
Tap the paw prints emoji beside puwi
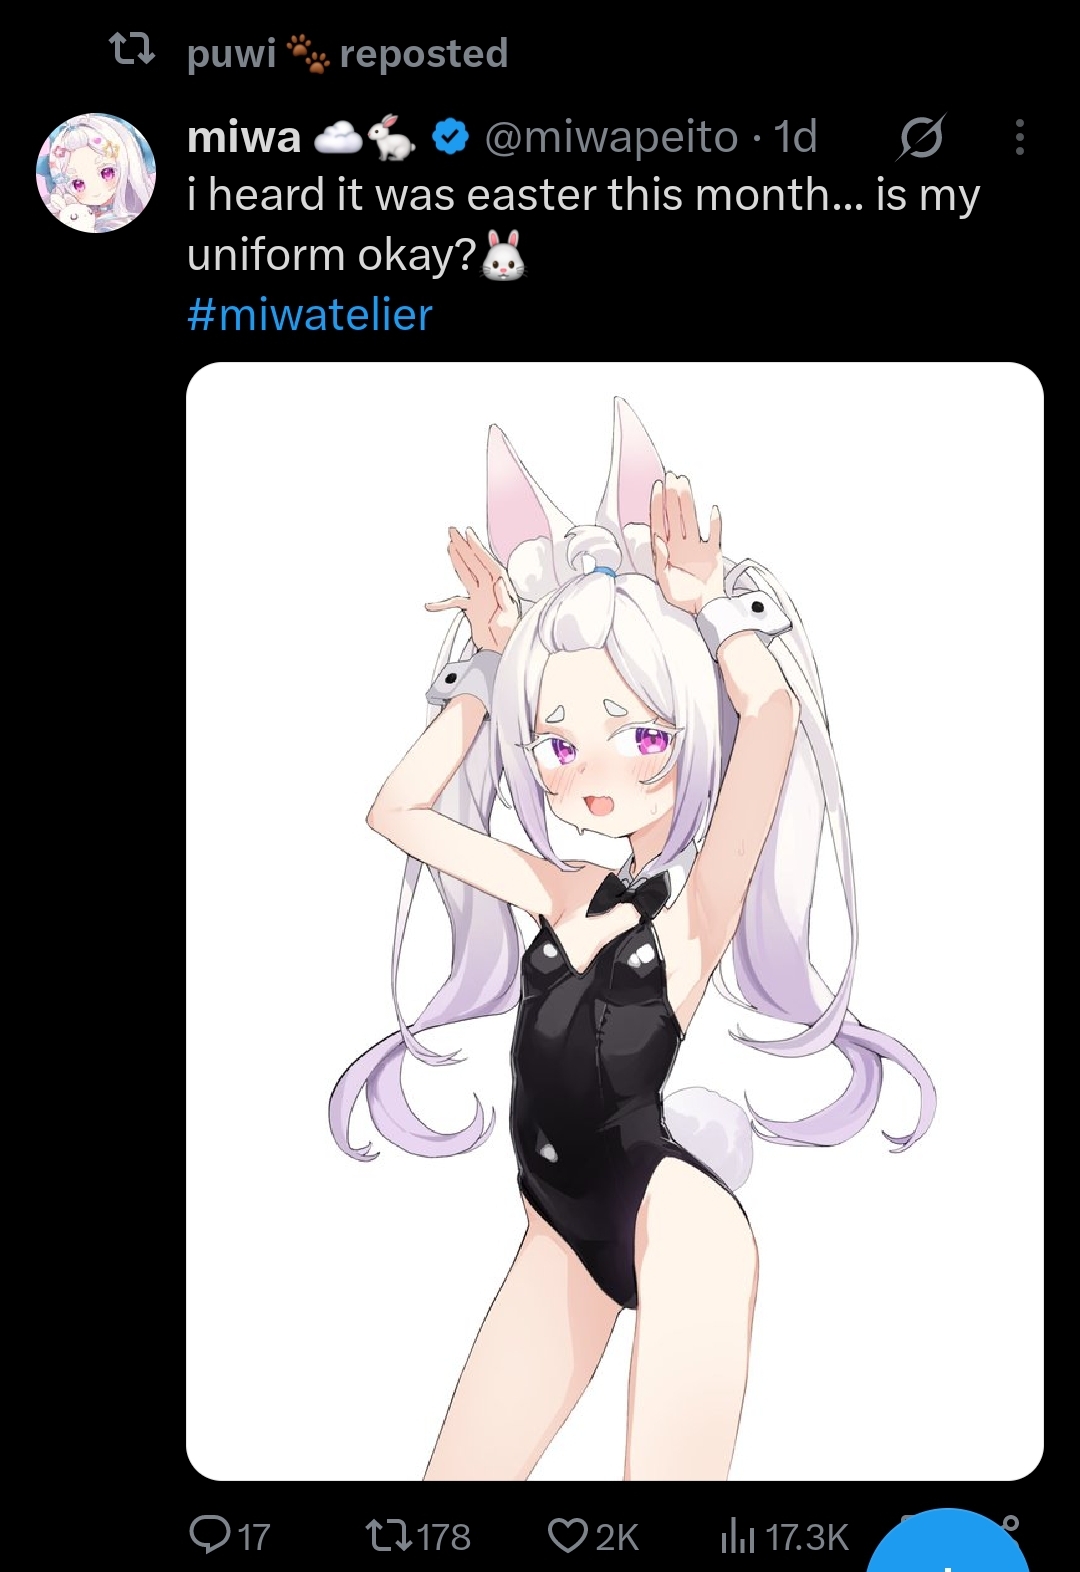(x=307, y=52)
